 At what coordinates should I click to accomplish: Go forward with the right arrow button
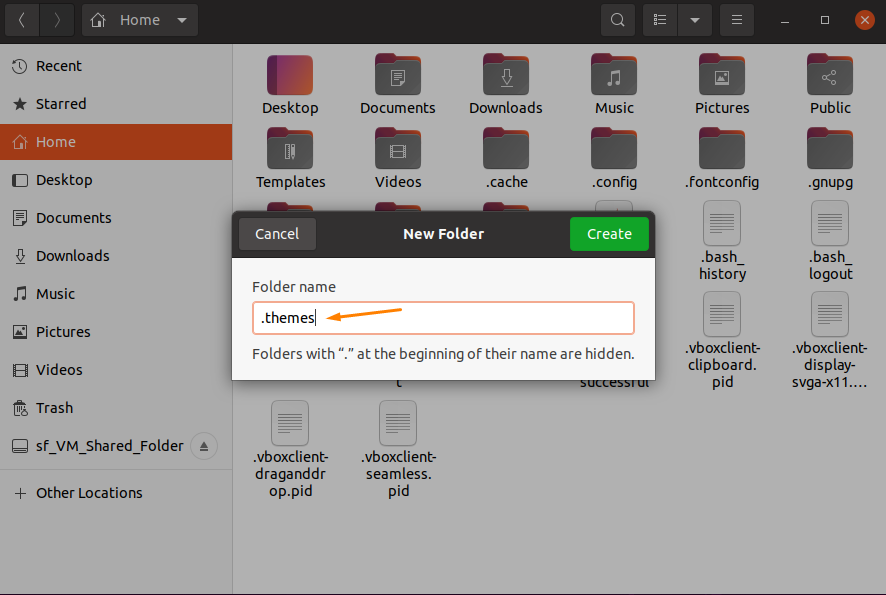point(57,20)
